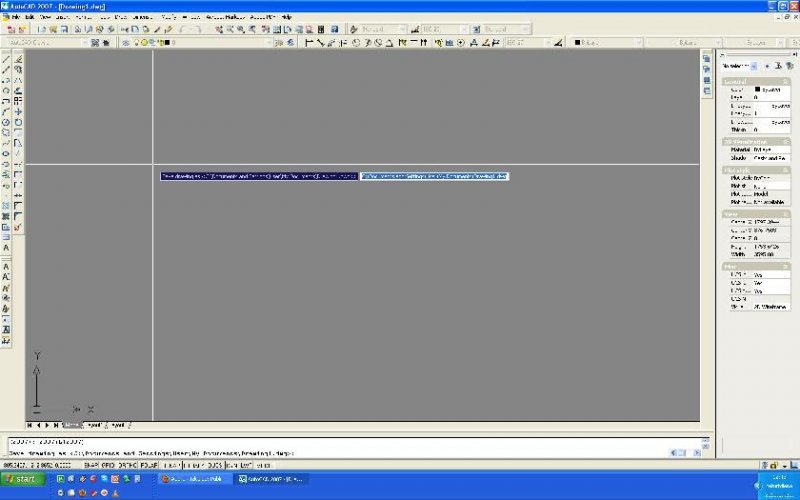Click the Pan realtime icon
The image size is (800, 500).
pyautogui.click(x=219, y=29)
